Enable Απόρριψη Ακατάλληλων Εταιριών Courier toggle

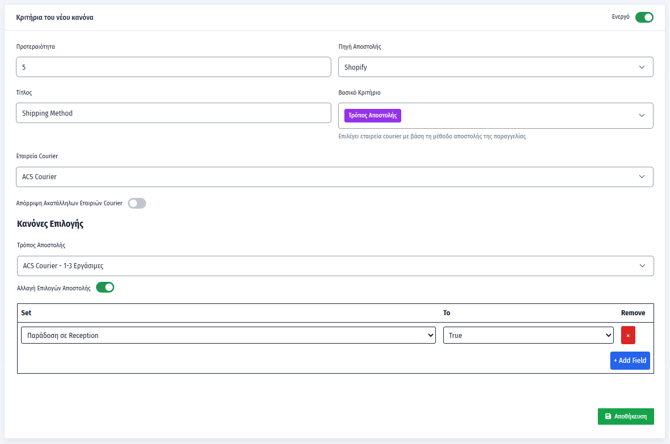pyautogui.click(x=137, y=203)
